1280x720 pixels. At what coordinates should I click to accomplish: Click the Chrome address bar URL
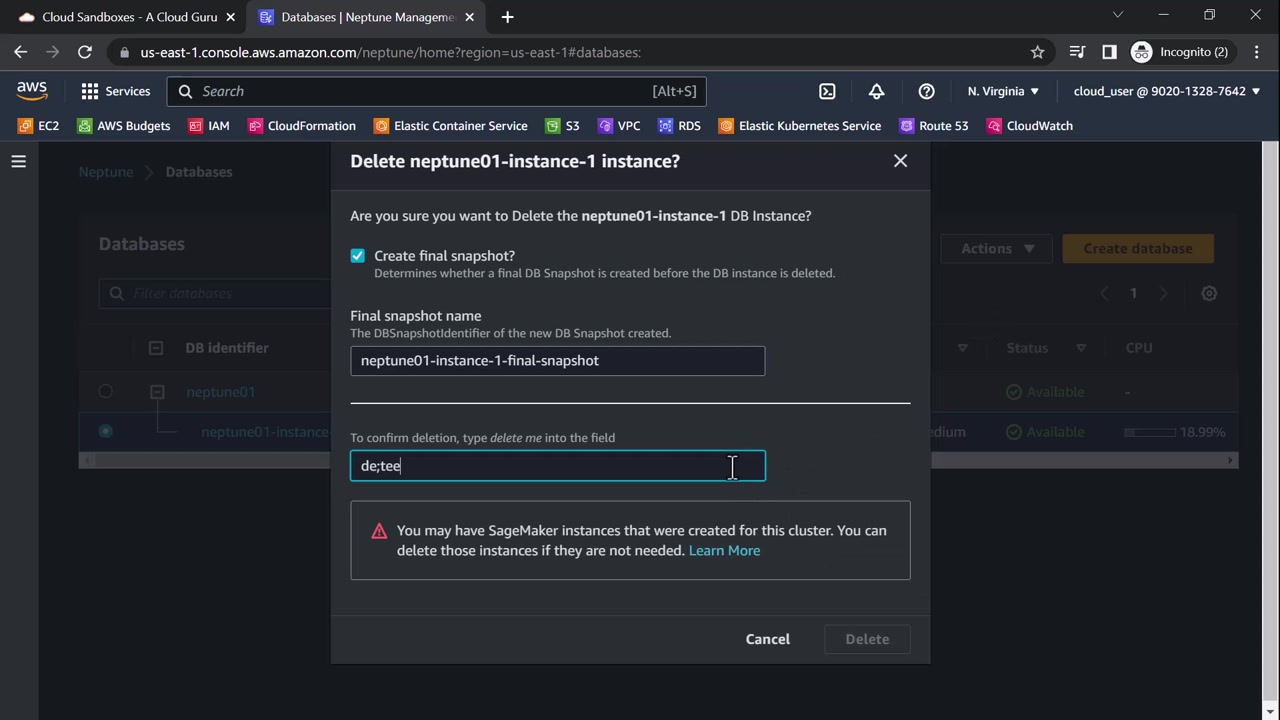[391, 52]
